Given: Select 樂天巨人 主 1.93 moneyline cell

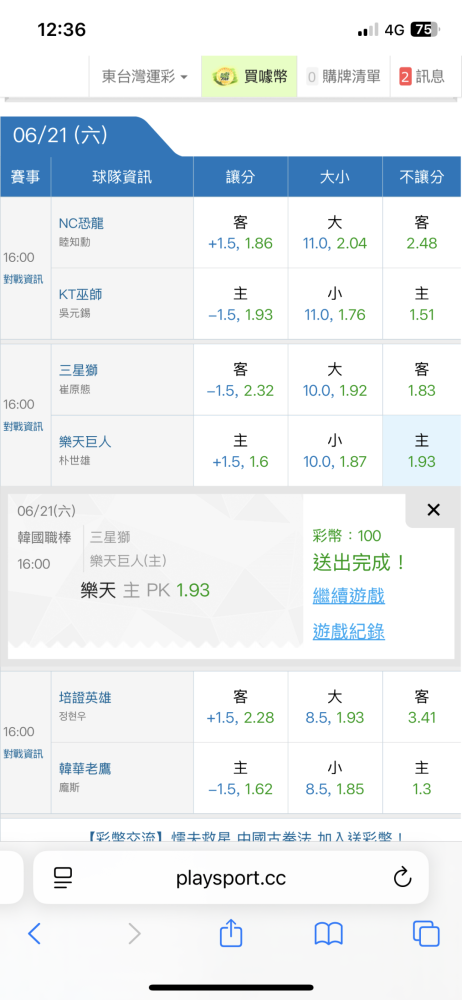Looking at the screenshot, I should coord(421,450).
